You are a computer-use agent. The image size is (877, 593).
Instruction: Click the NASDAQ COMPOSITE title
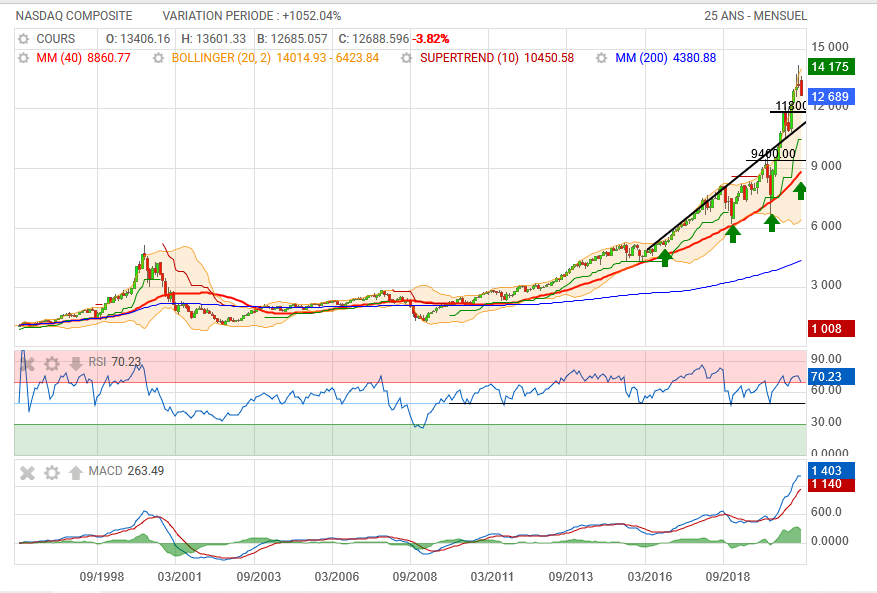(74, 16)
